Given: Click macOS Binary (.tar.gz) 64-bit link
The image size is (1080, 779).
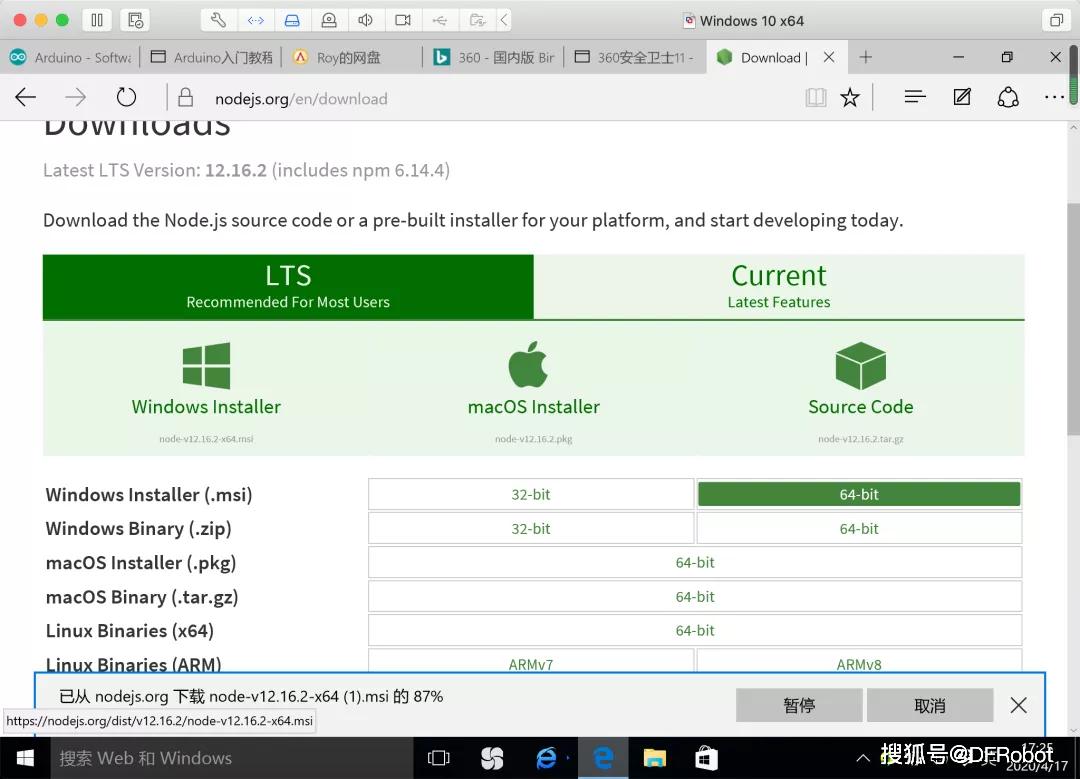Looking at the screenshot, I should tap(695, 596).
